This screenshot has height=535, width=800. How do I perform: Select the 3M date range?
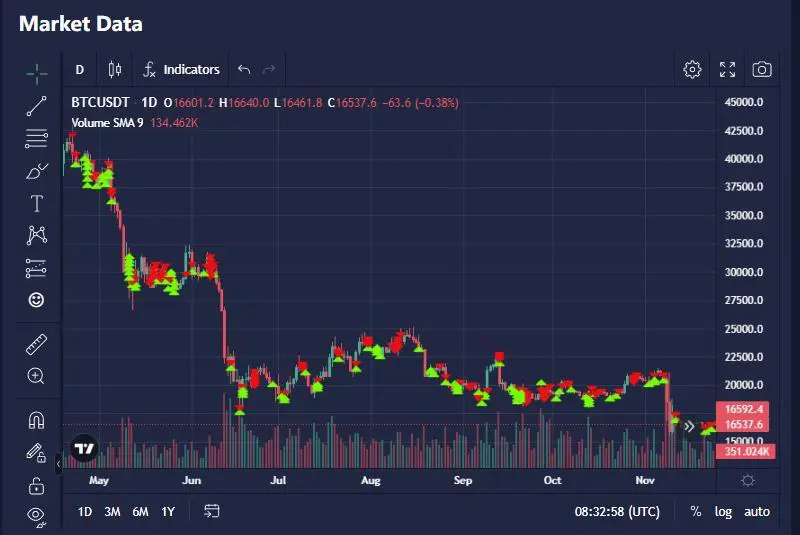tap(112, 511)
